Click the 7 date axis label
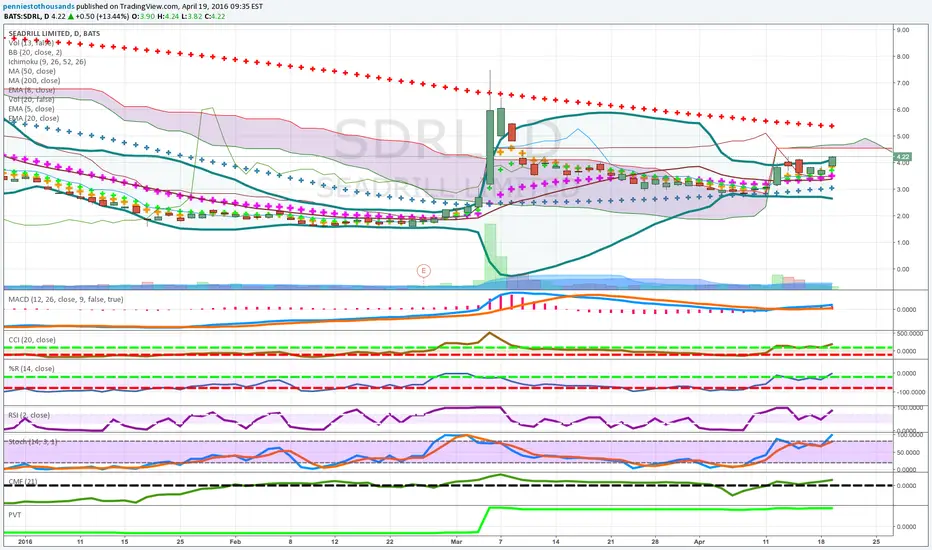Screen dimensions: 932x550 (x=500, y=542)
